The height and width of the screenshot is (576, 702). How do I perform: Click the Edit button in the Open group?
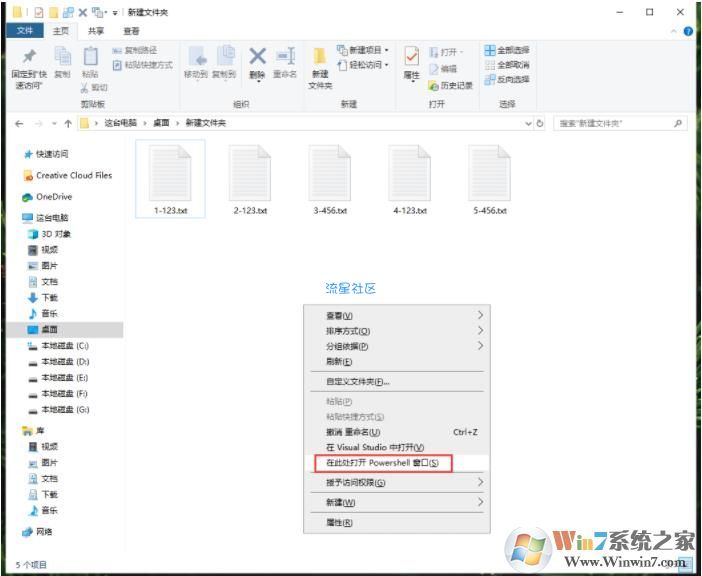pyautogui.click(x=443, y=69)
